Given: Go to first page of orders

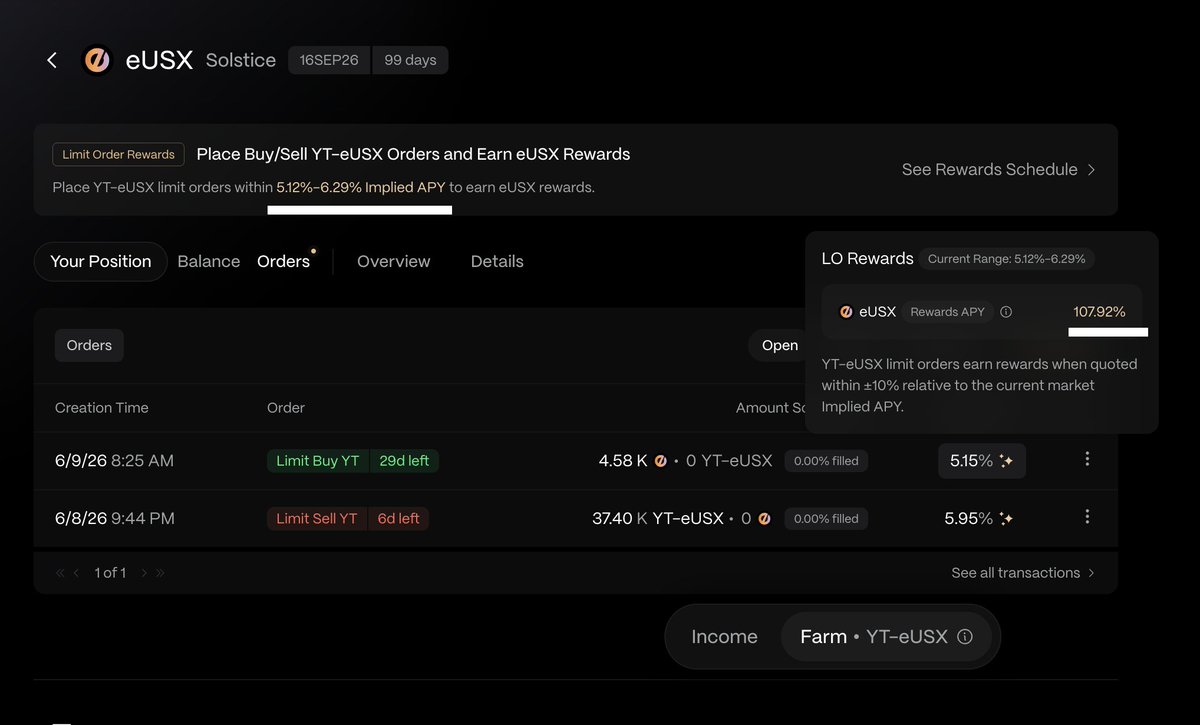Looking at the screenshot, I should 61,573.
